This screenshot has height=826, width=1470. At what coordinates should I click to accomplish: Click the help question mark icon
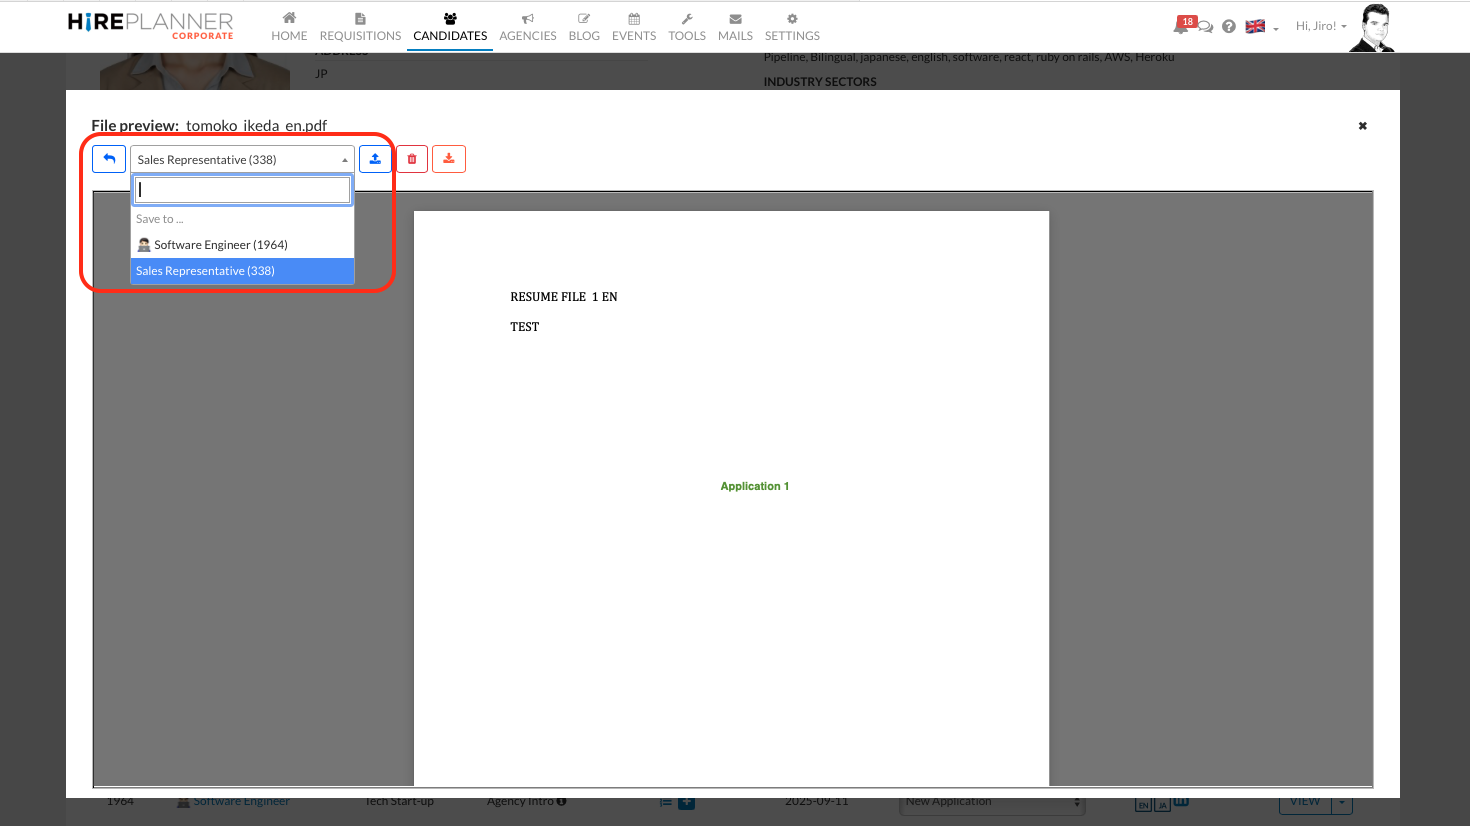coord(1229,27)
